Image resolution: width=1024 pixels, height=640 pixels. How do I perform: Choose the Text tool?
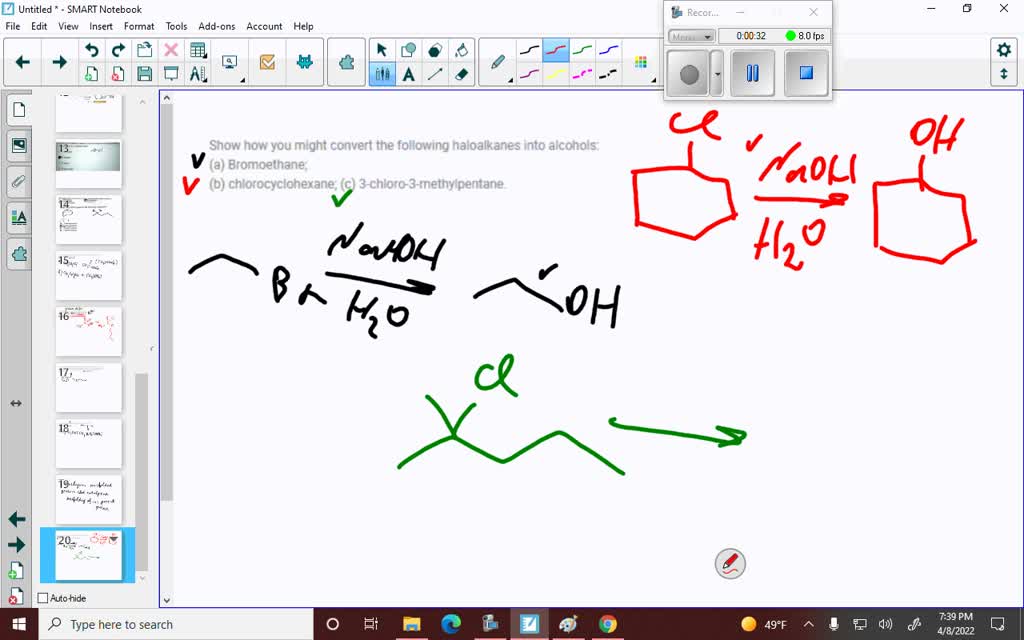(409, 73)
